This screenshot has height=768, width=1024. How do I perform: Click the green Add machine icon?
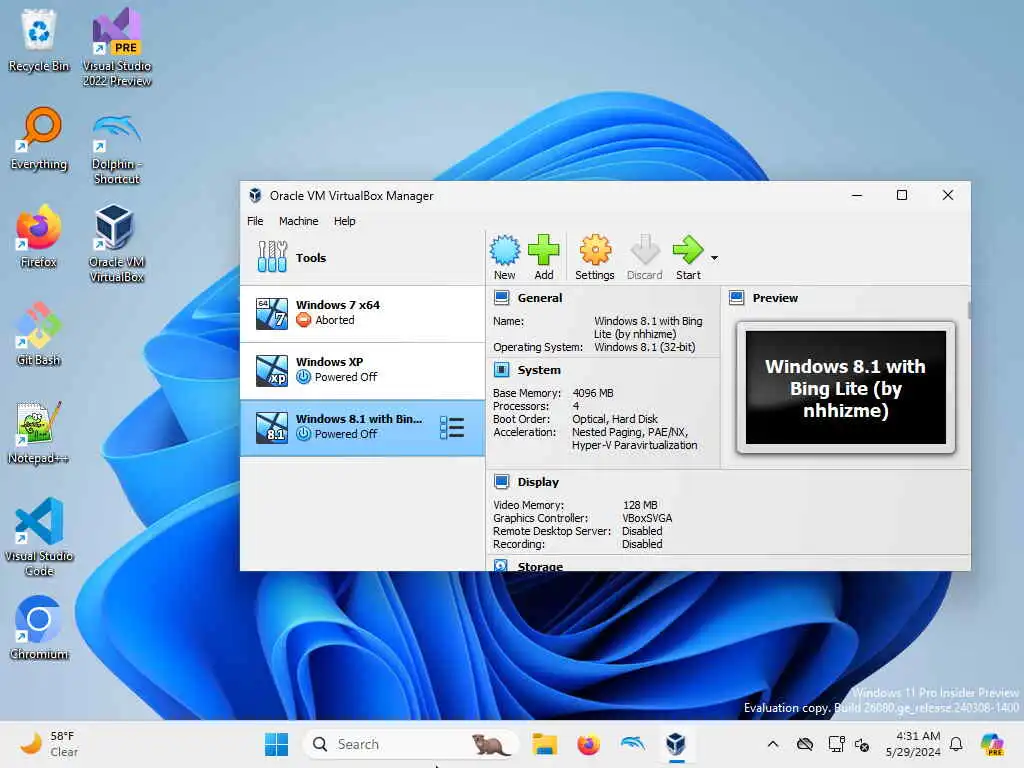coord(543,257)
